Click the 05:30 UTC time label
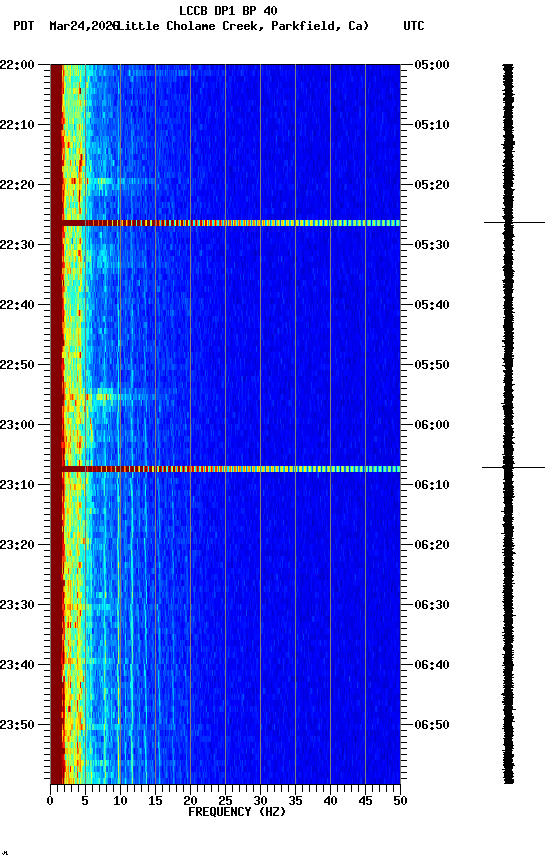 coord(432,245)
